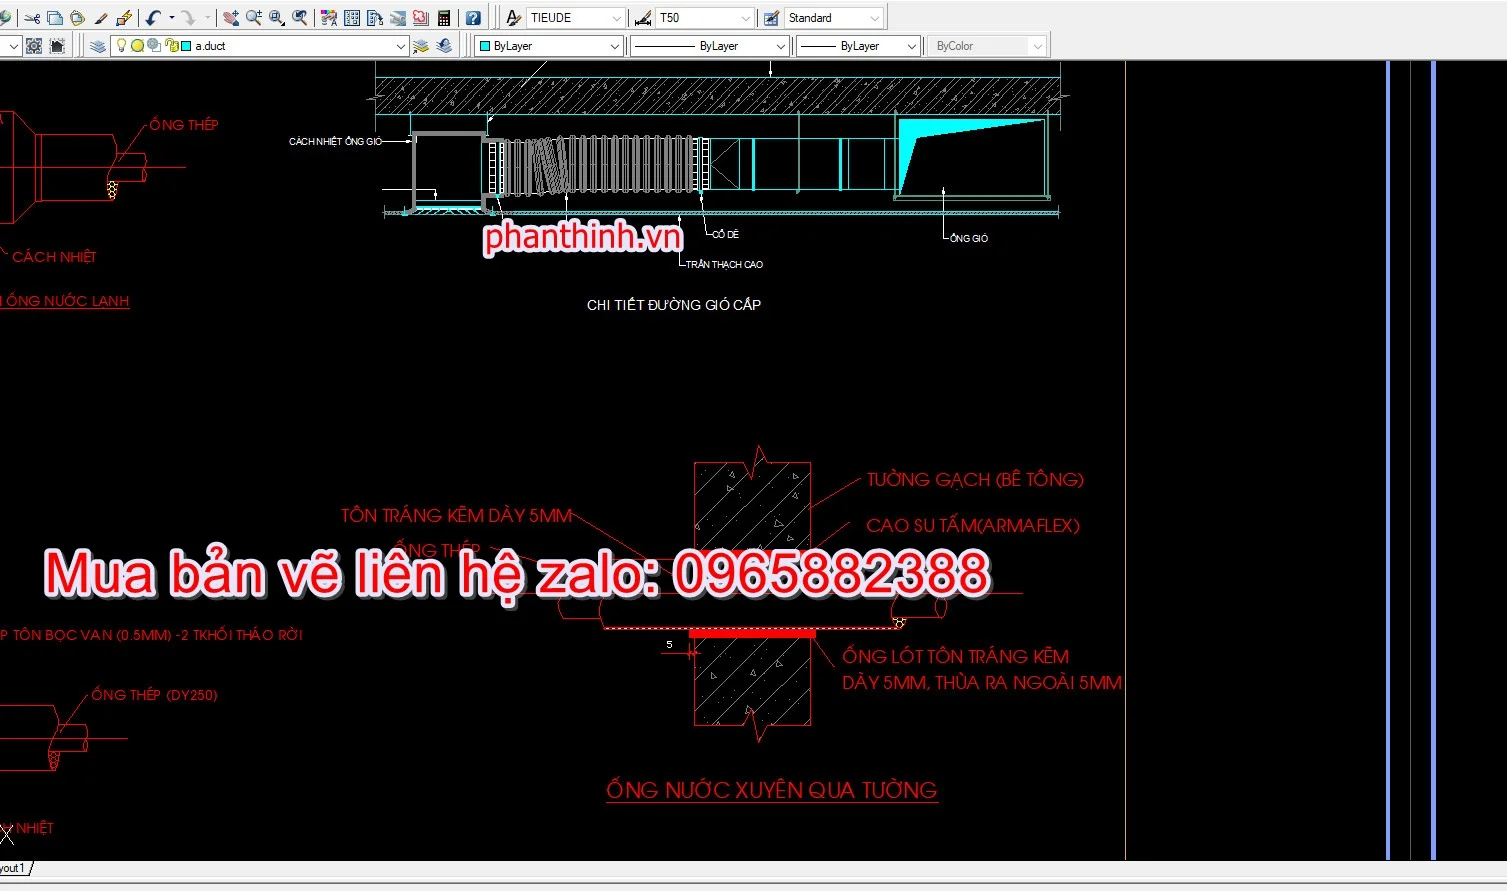Select the red sleeve bar under the pipe

[x=752, y=633]
